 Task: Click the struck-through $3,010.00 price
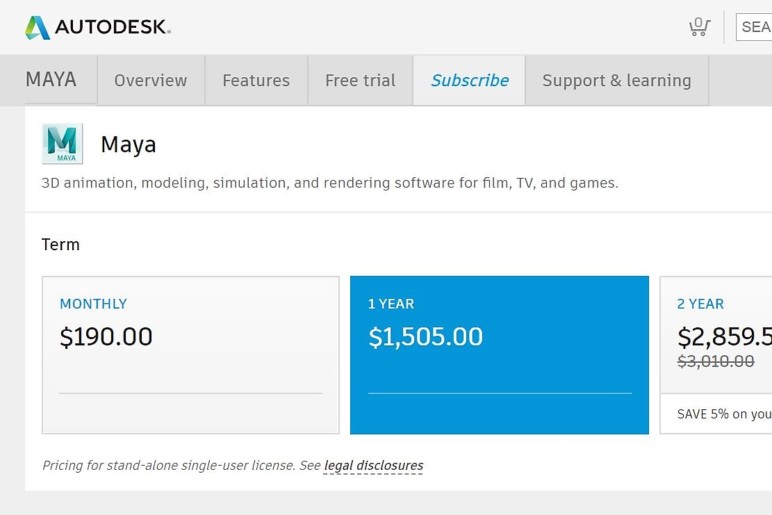click(x=715, y=362)
